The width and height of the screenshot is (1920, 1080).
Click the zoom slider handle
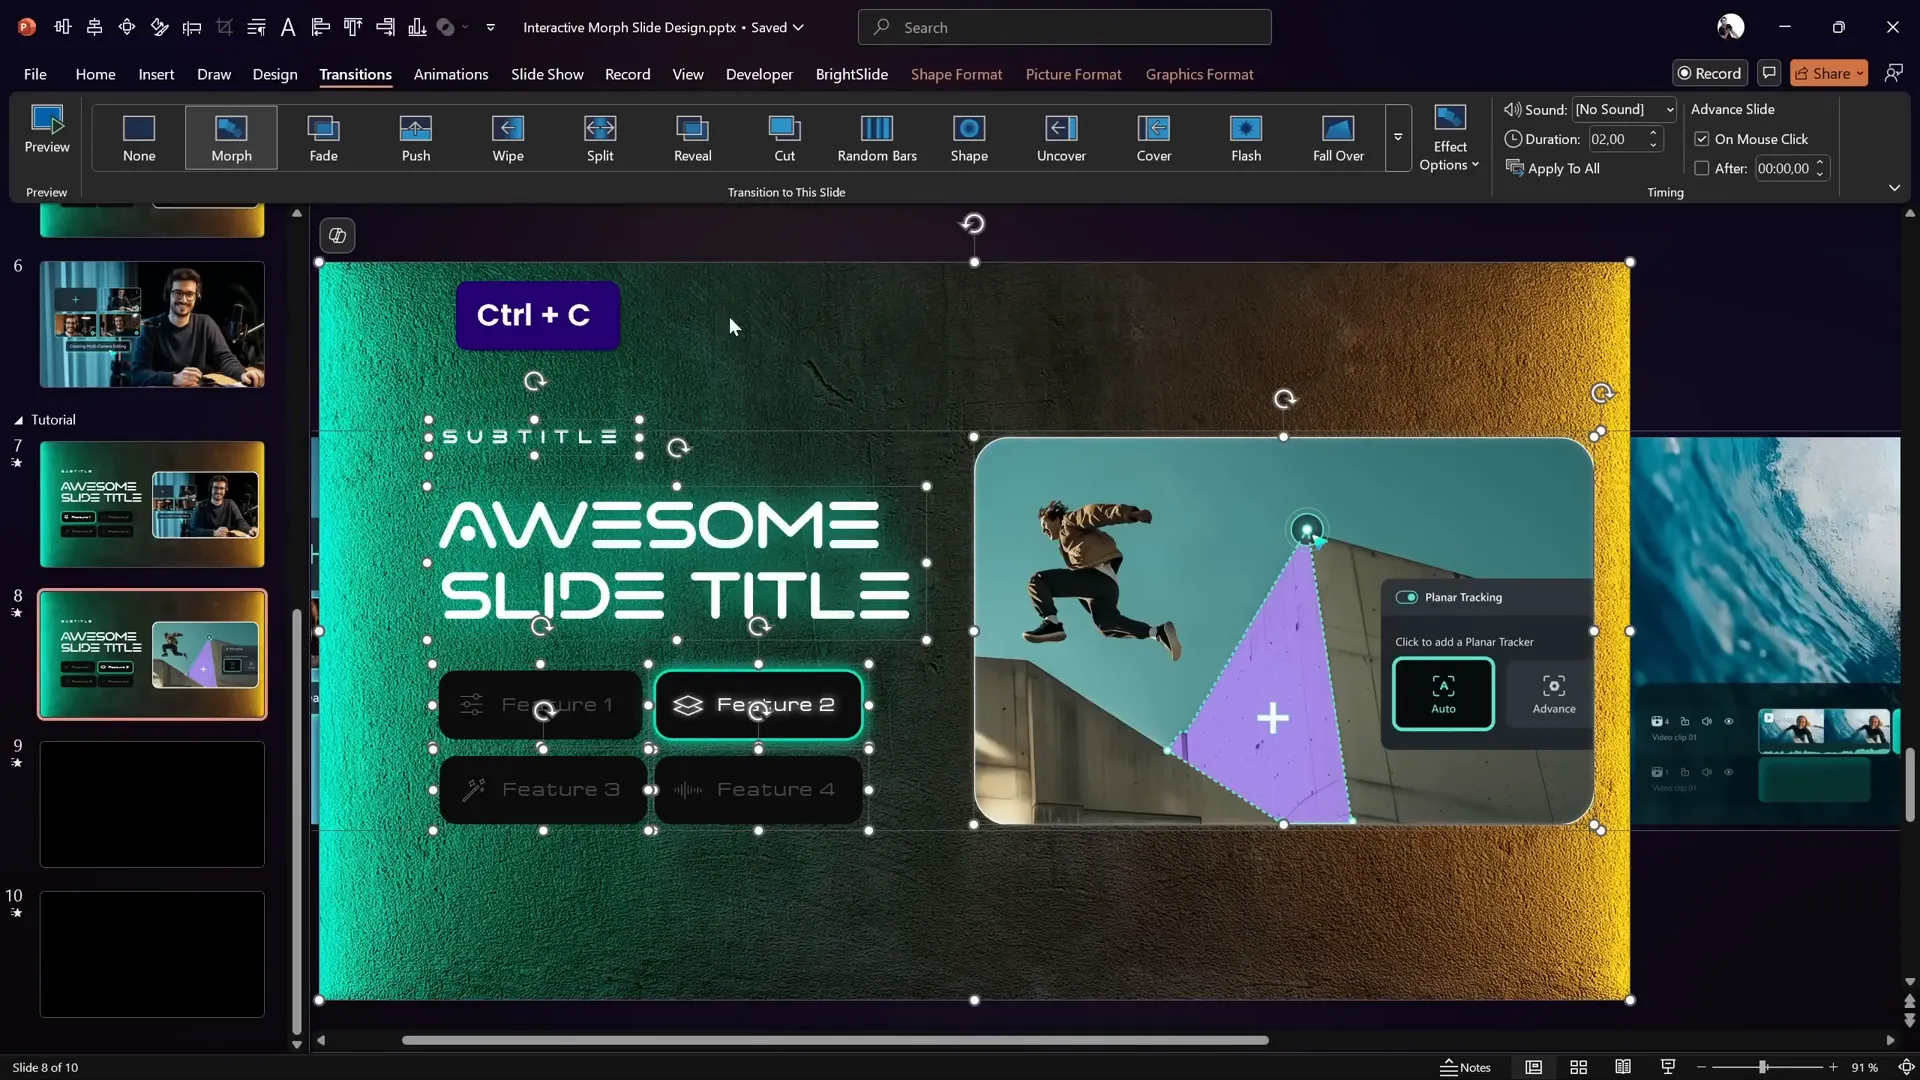[x=1762, y=1067]
